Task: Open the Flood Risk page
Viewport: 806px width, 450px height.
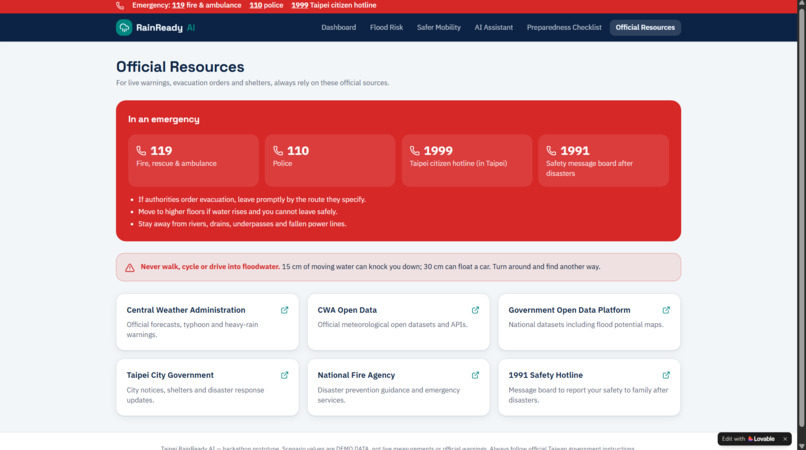Action: [x=387, y=27]
